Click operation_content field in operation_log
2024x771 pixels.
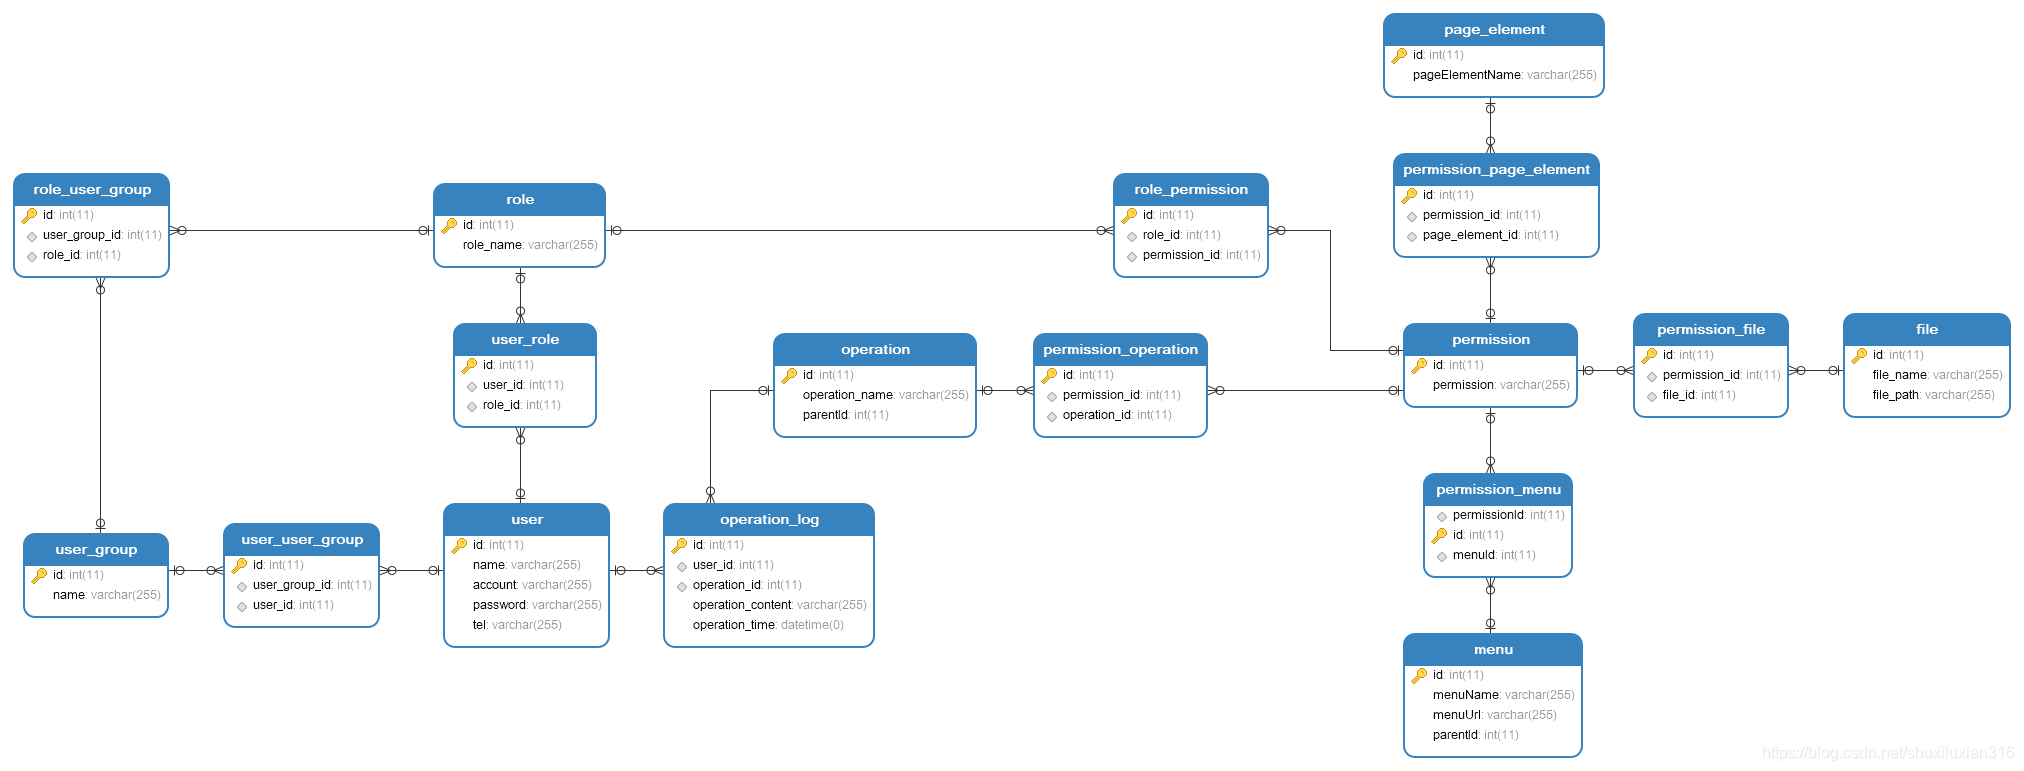pos(779,605)
